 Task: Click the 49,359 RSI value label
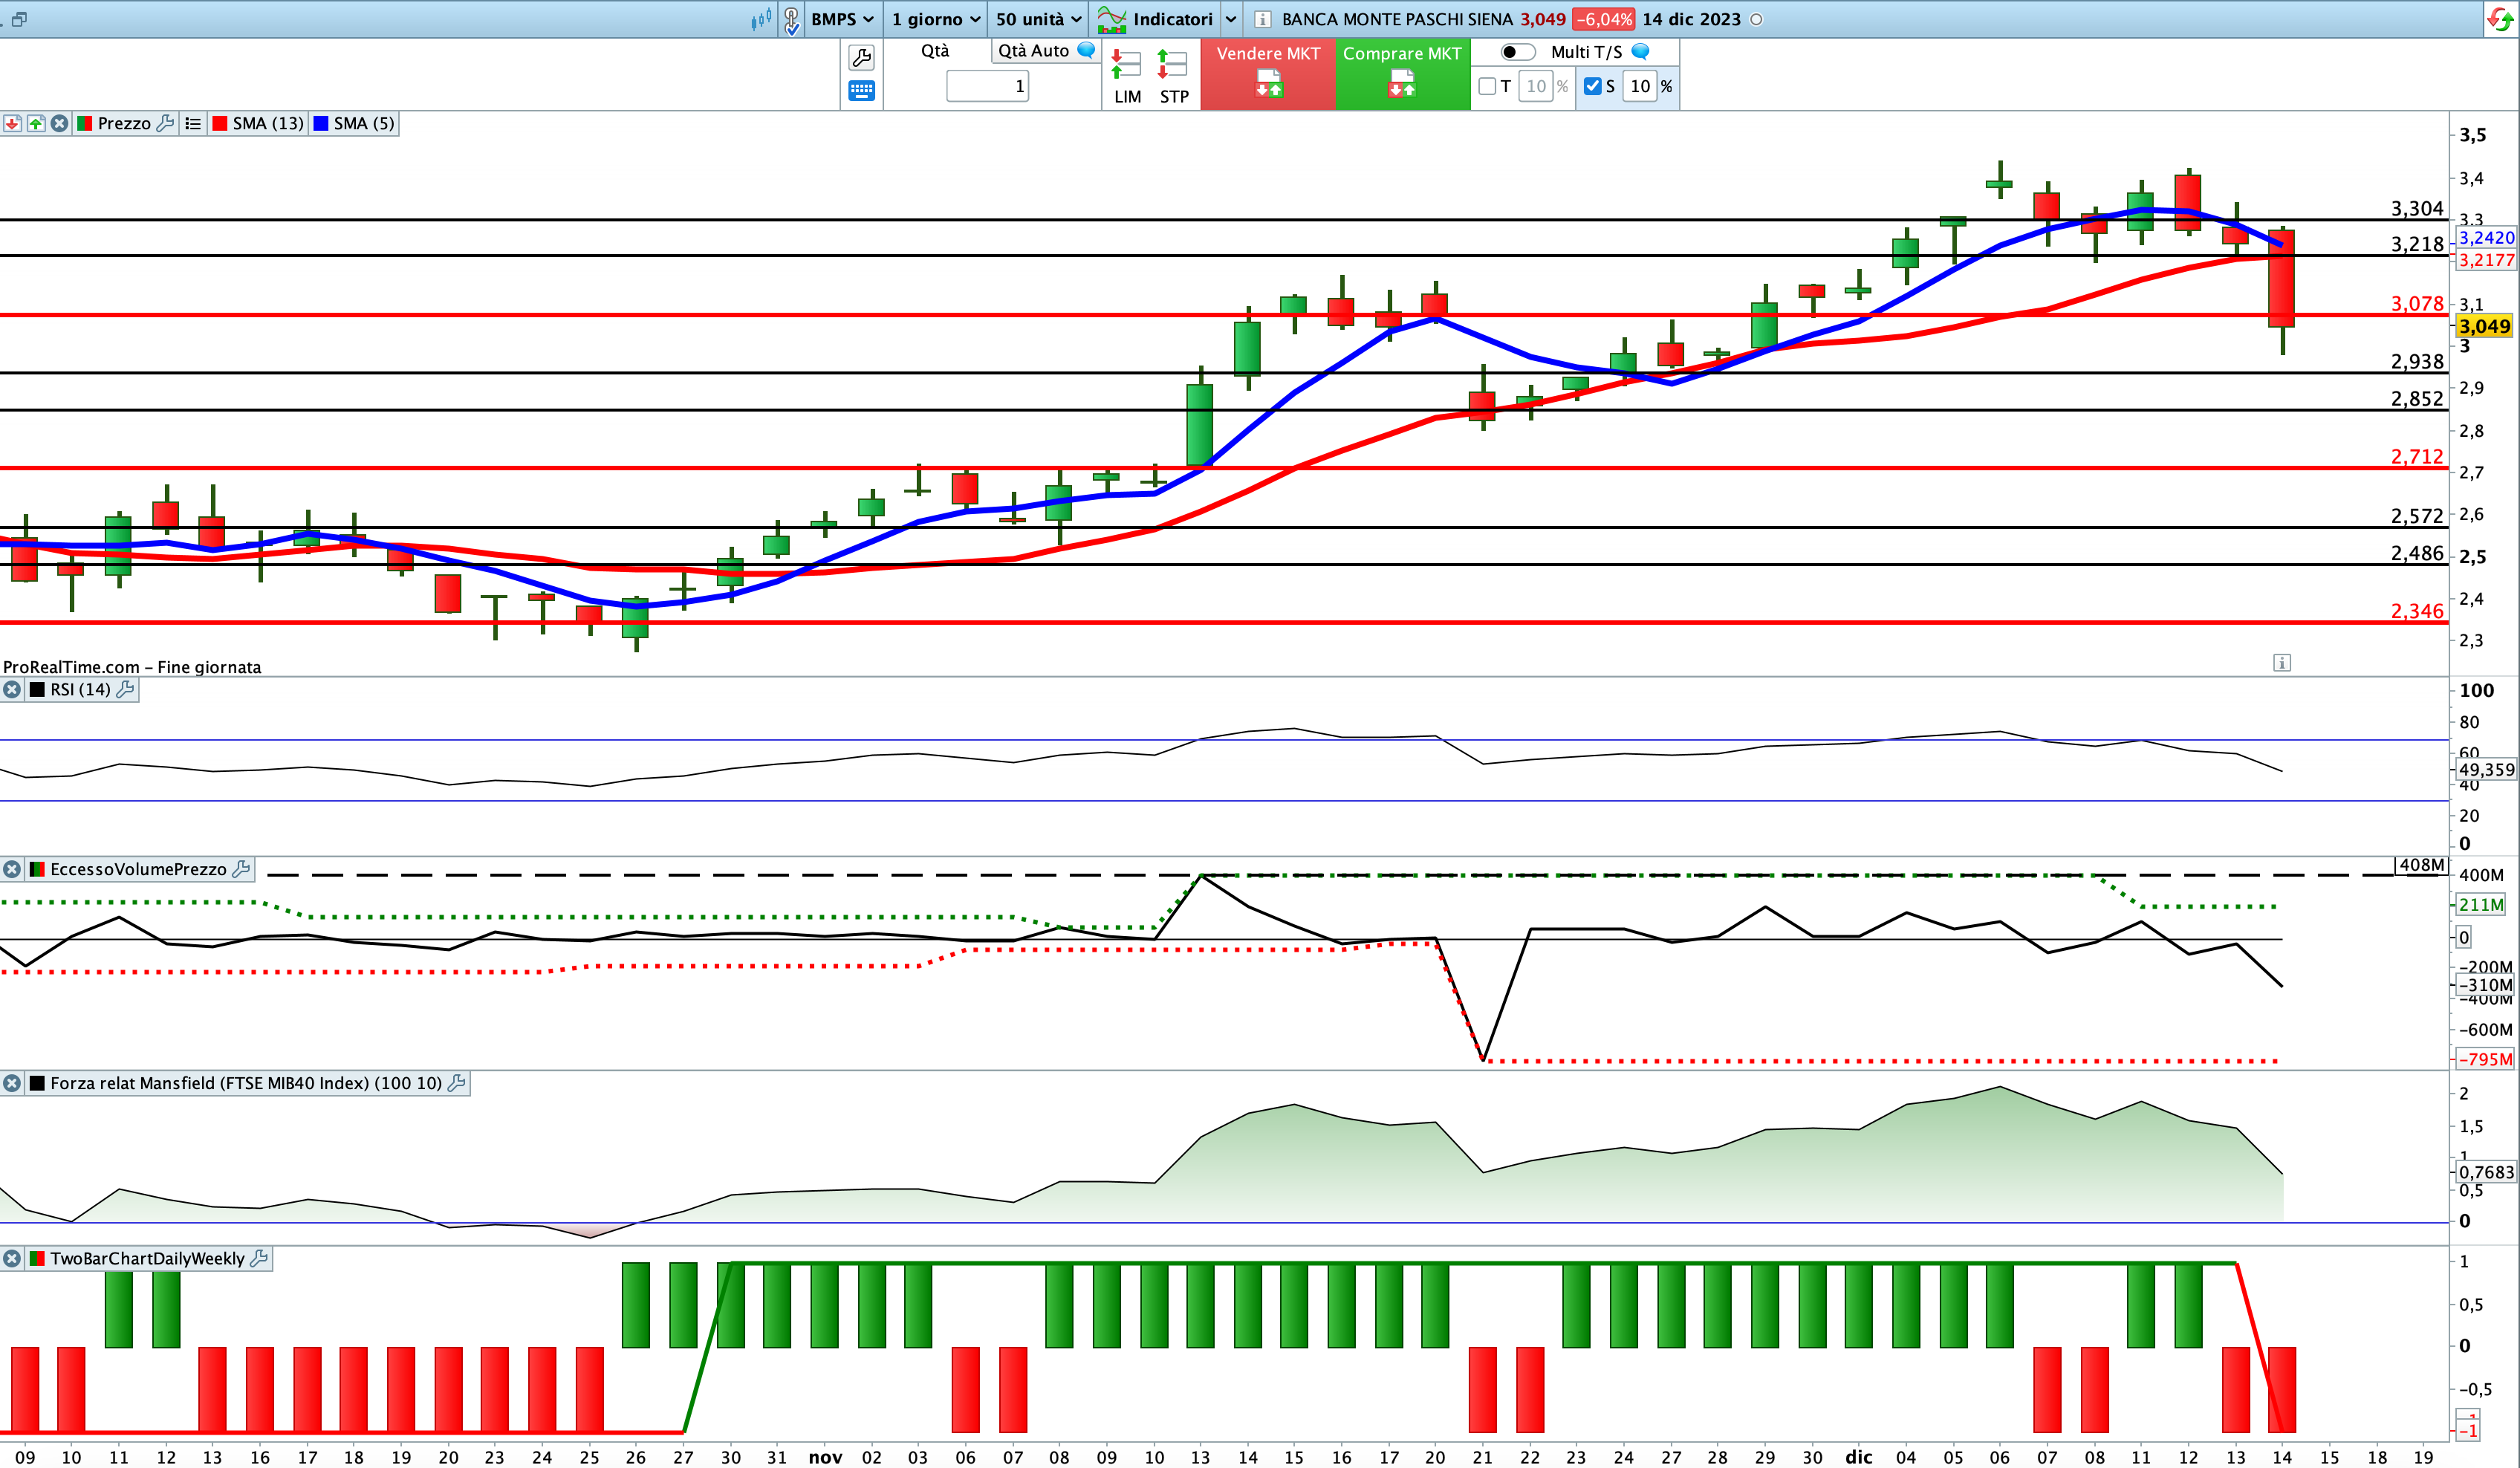[x=2486, y=769]
